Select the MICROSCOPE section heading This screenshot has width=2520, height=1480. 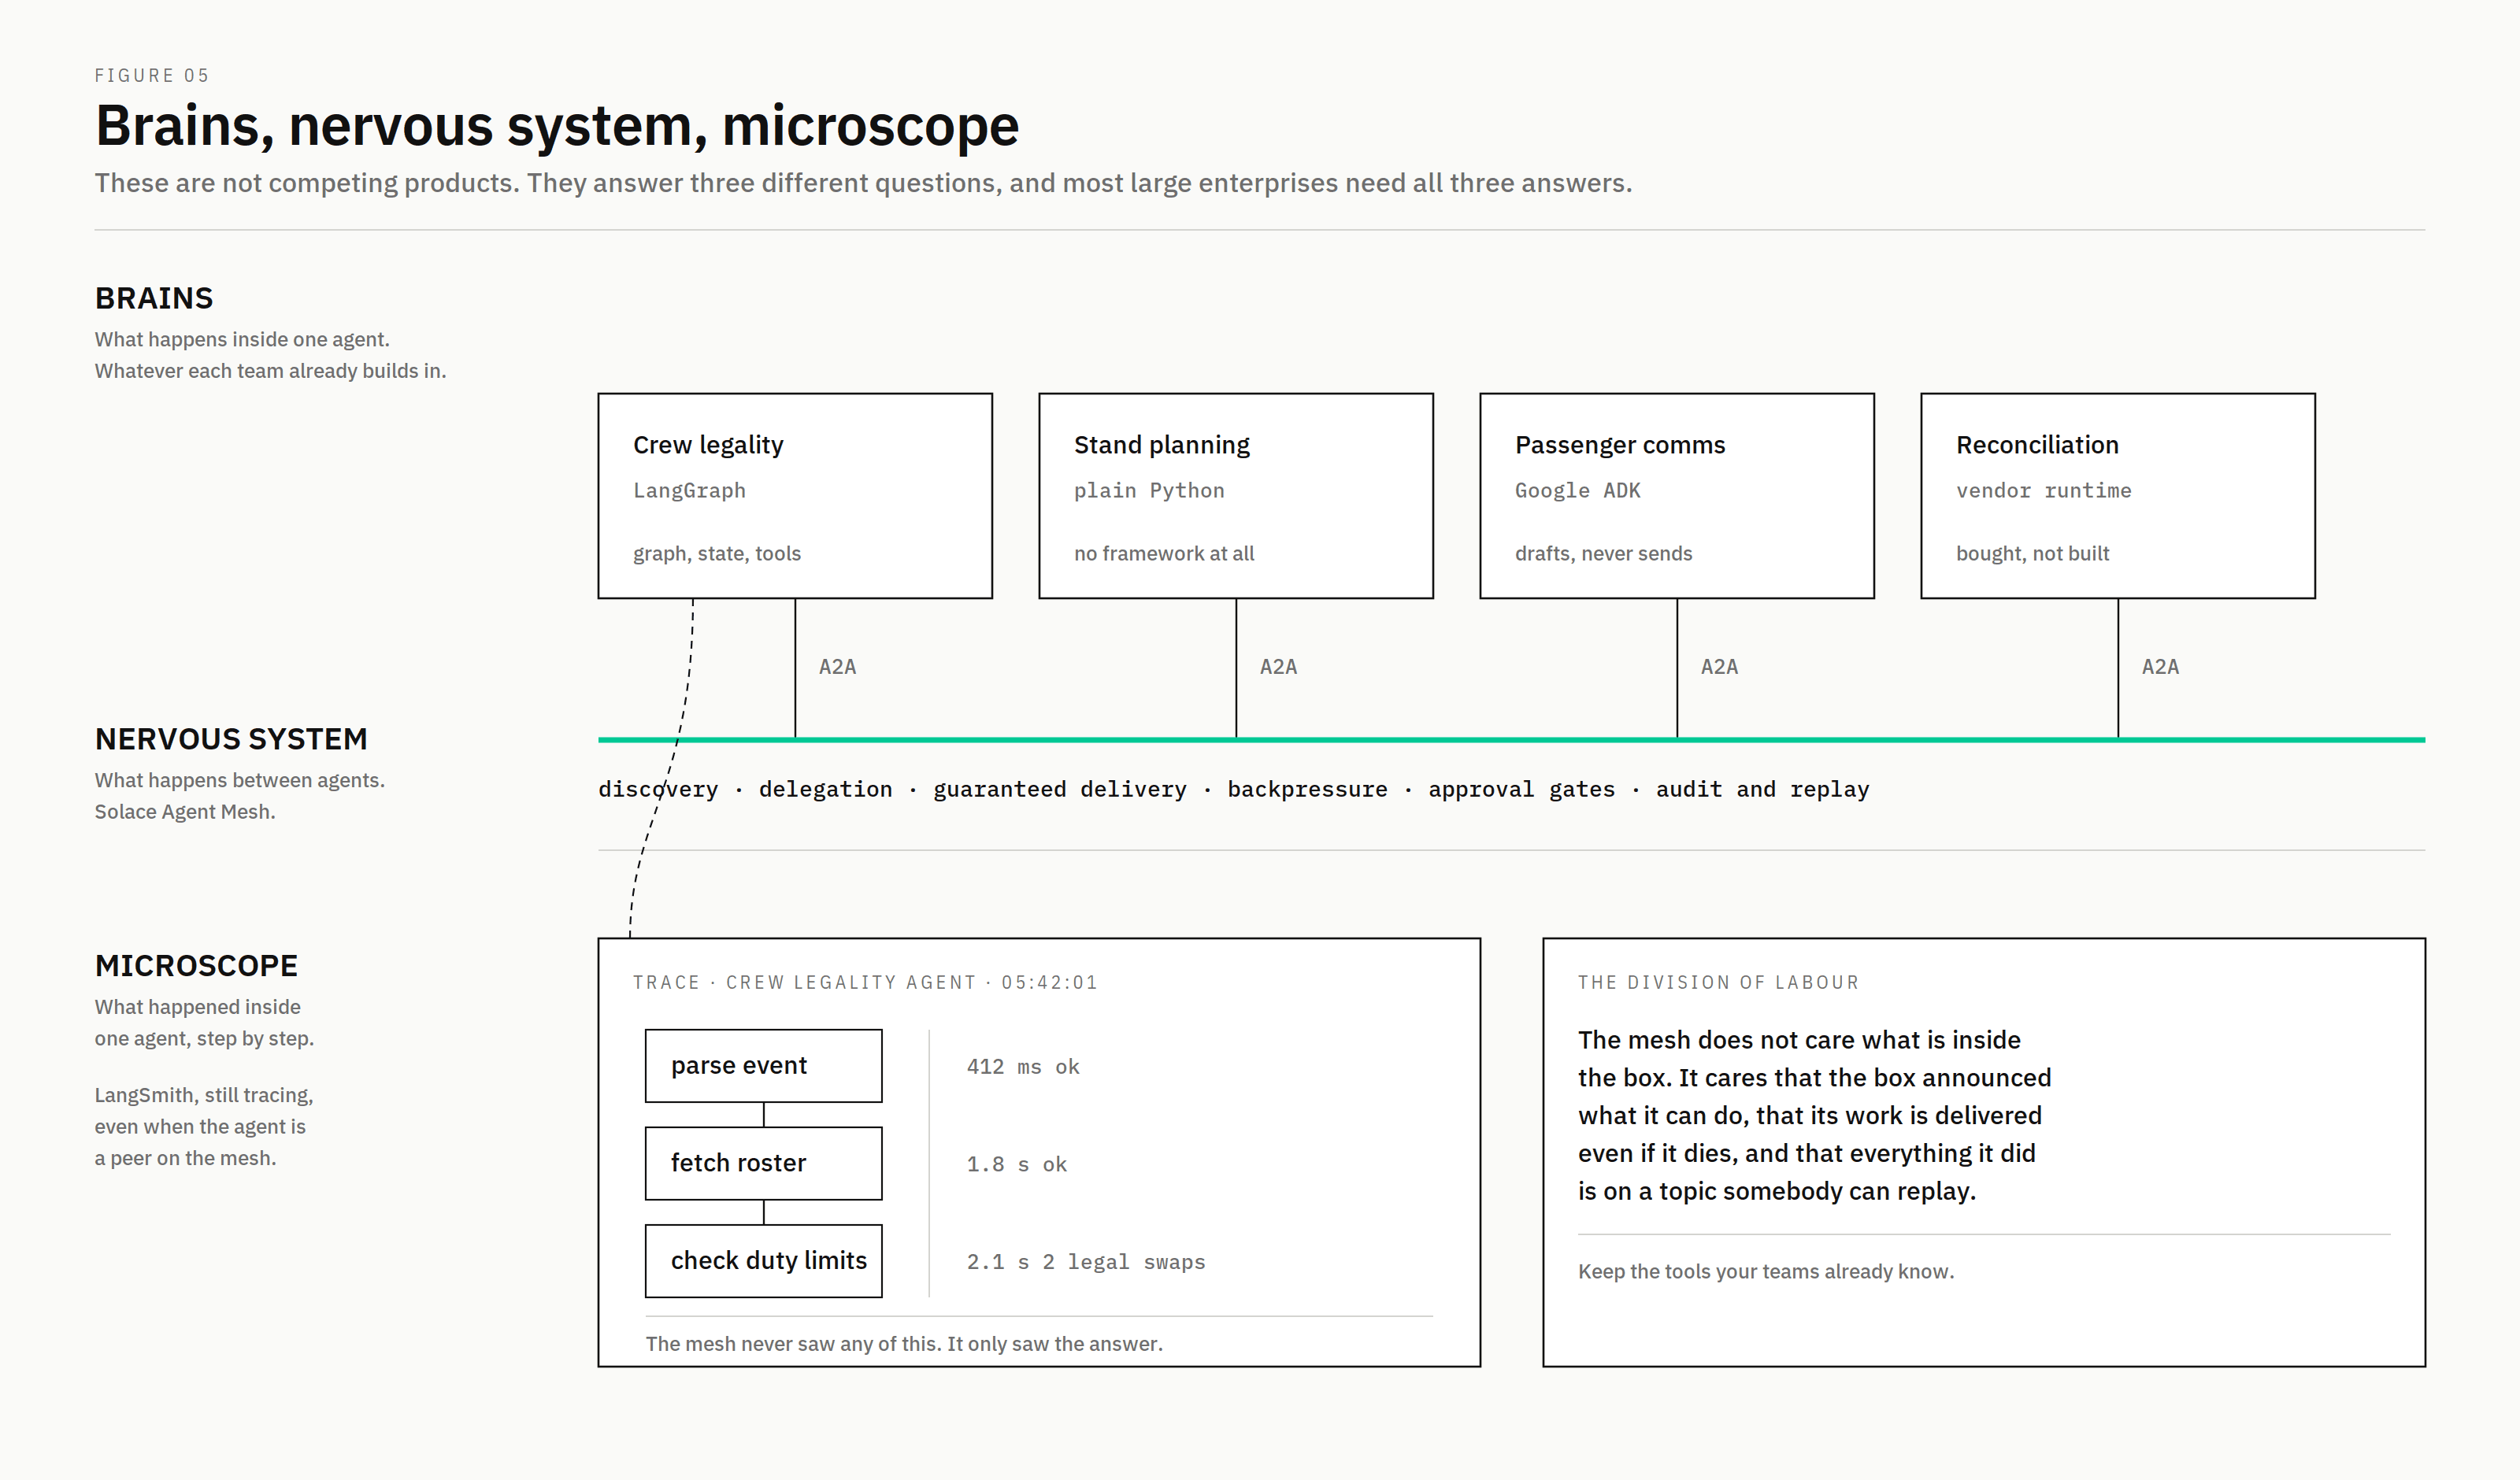pos(196,966)
